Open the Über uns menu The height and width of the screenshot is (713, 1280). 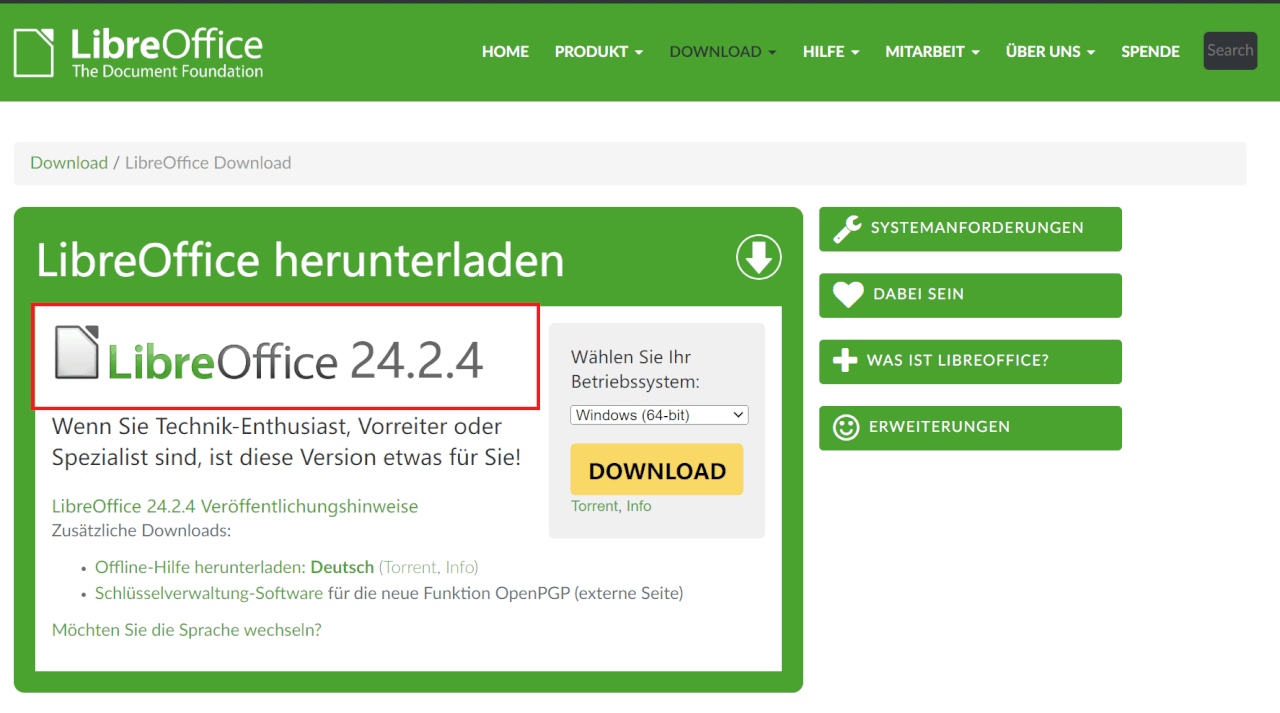tap(1049, 52)
